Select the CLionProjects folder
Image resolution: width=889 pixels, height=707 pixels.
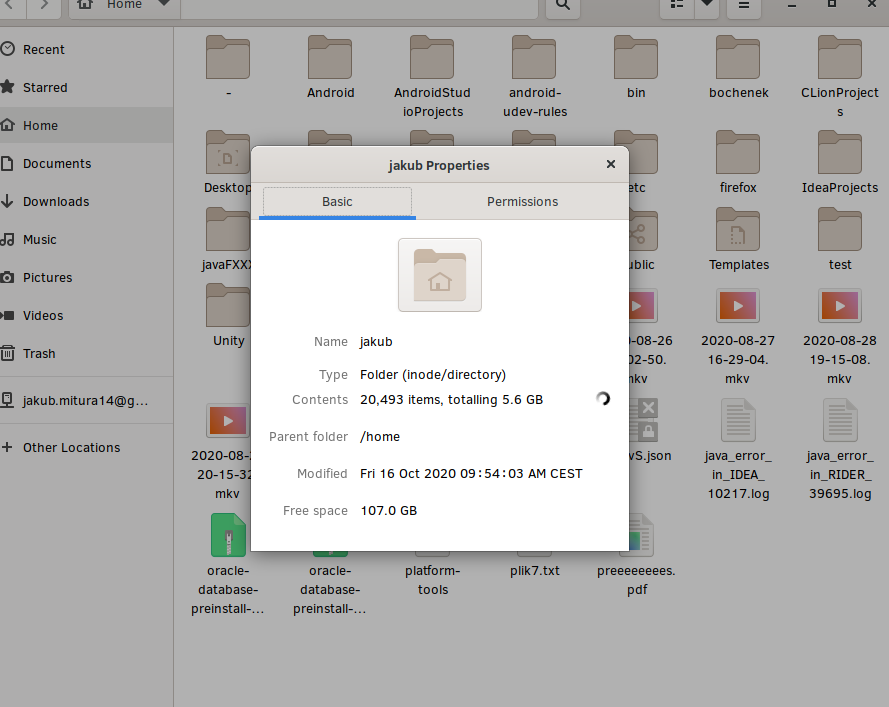840,75
